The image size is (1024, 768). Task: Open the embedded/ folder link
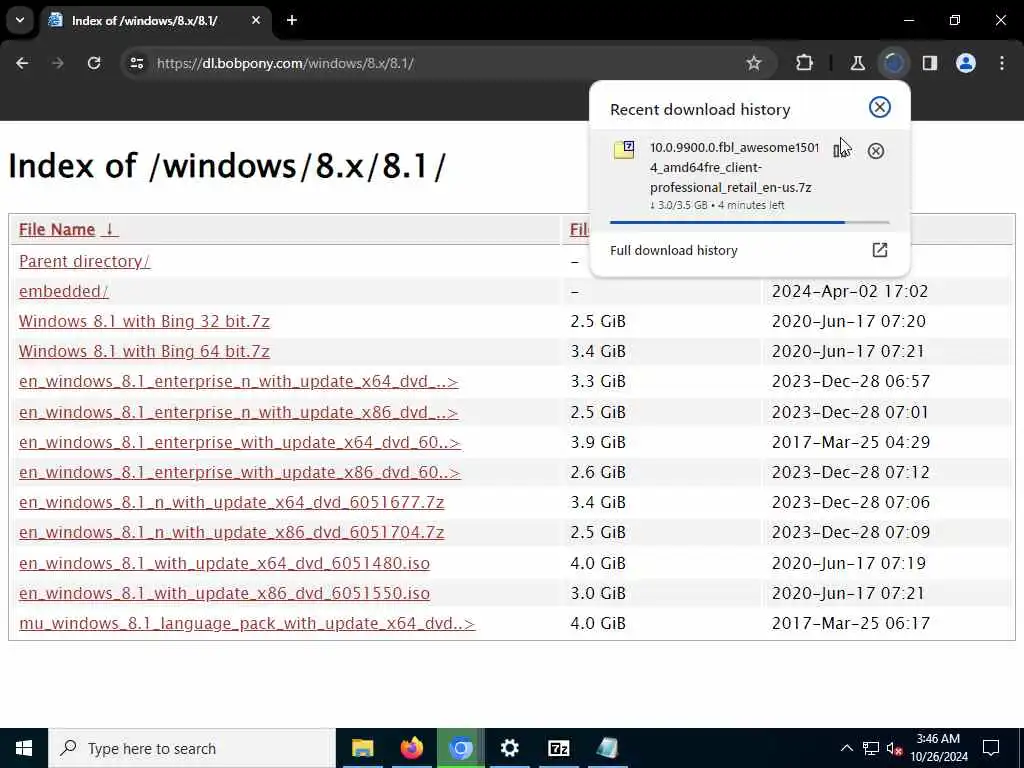(64, 291)
